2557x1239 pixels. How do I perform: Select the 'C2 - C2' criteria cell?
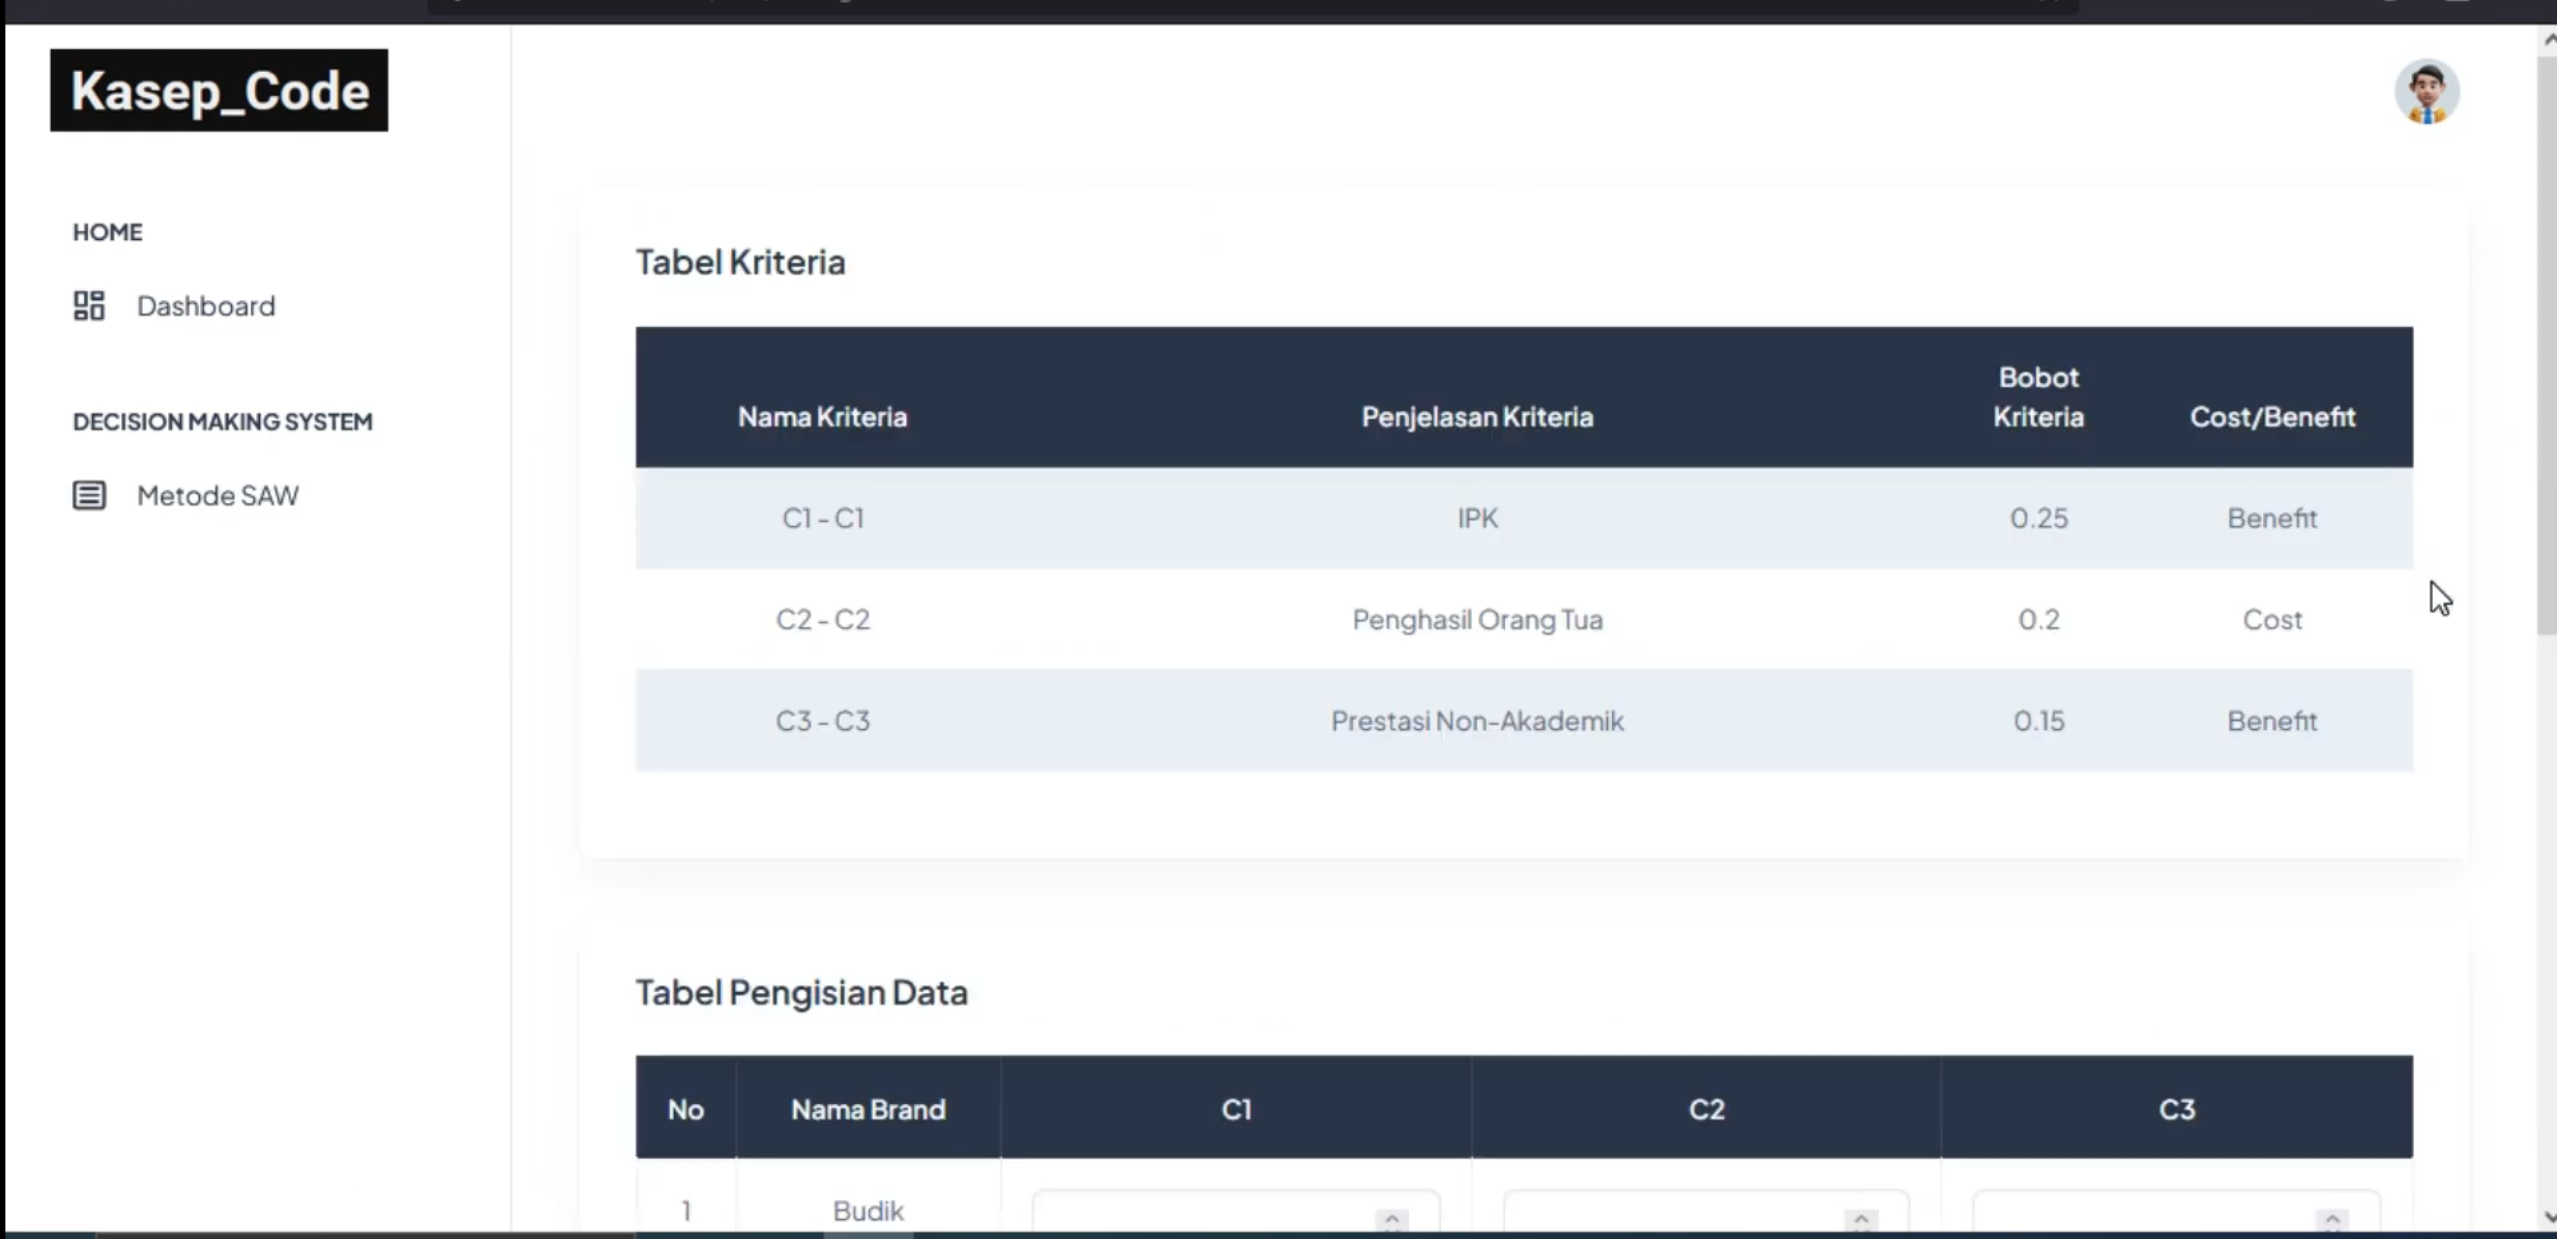tap(822, 619)
